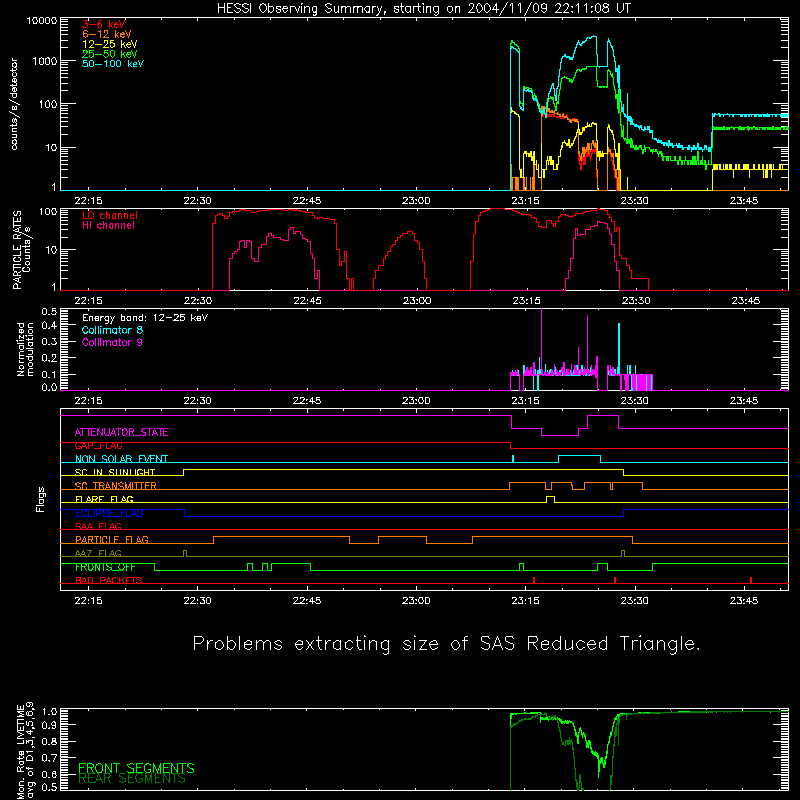
Task: Click the Flags axis label
Action: [x=41, y=499]
